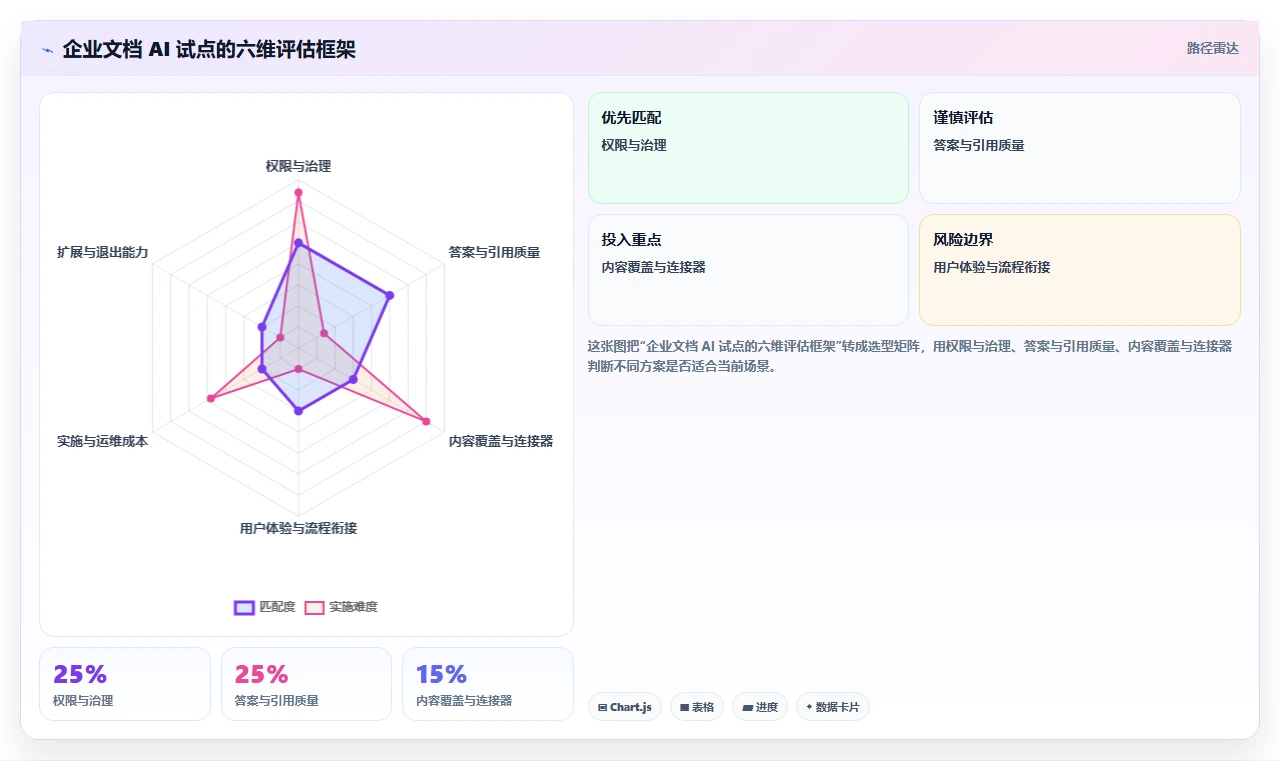Open the 风险边界 card

[x=1079, y=270]
